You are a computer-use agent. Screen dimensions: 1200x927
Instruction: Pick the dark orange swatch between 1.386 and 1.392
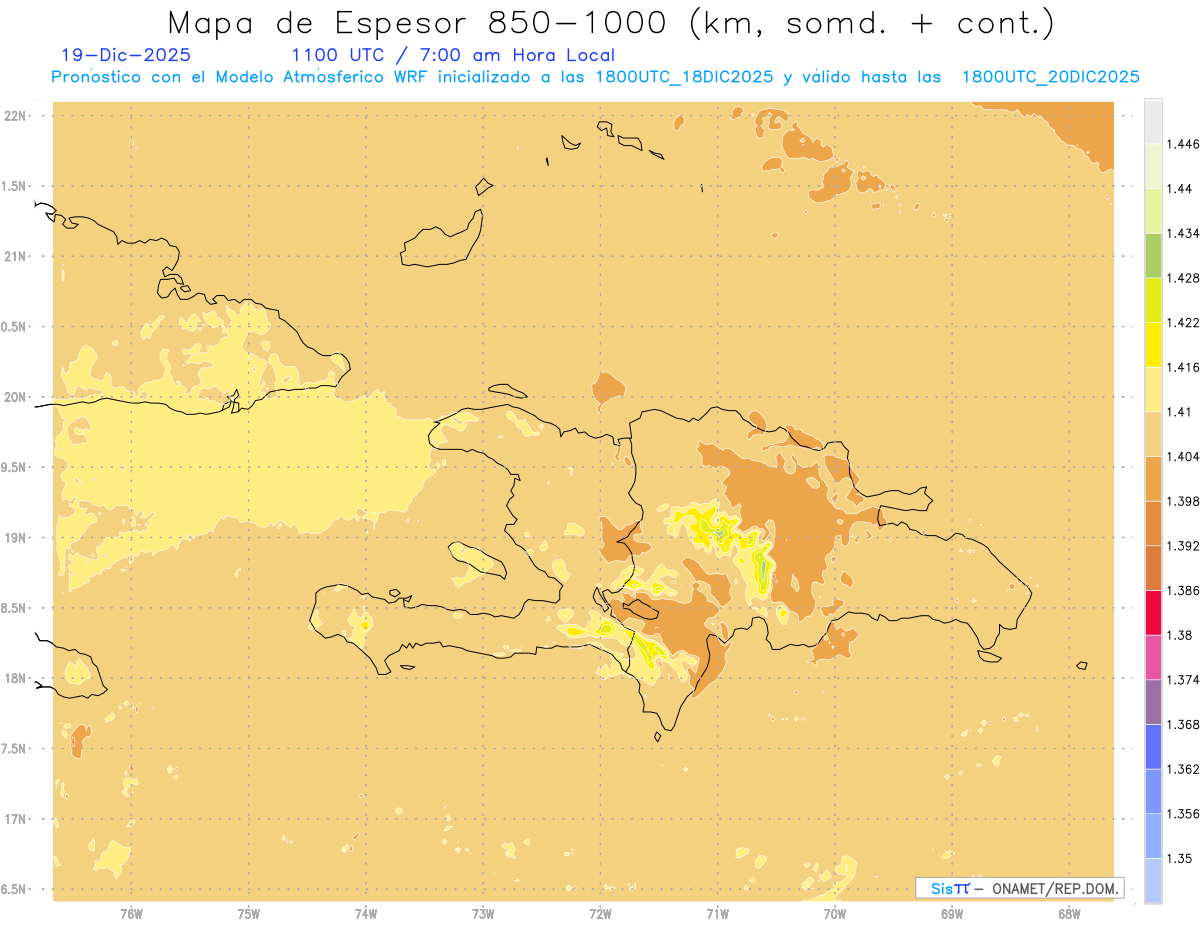[1153, 568]
